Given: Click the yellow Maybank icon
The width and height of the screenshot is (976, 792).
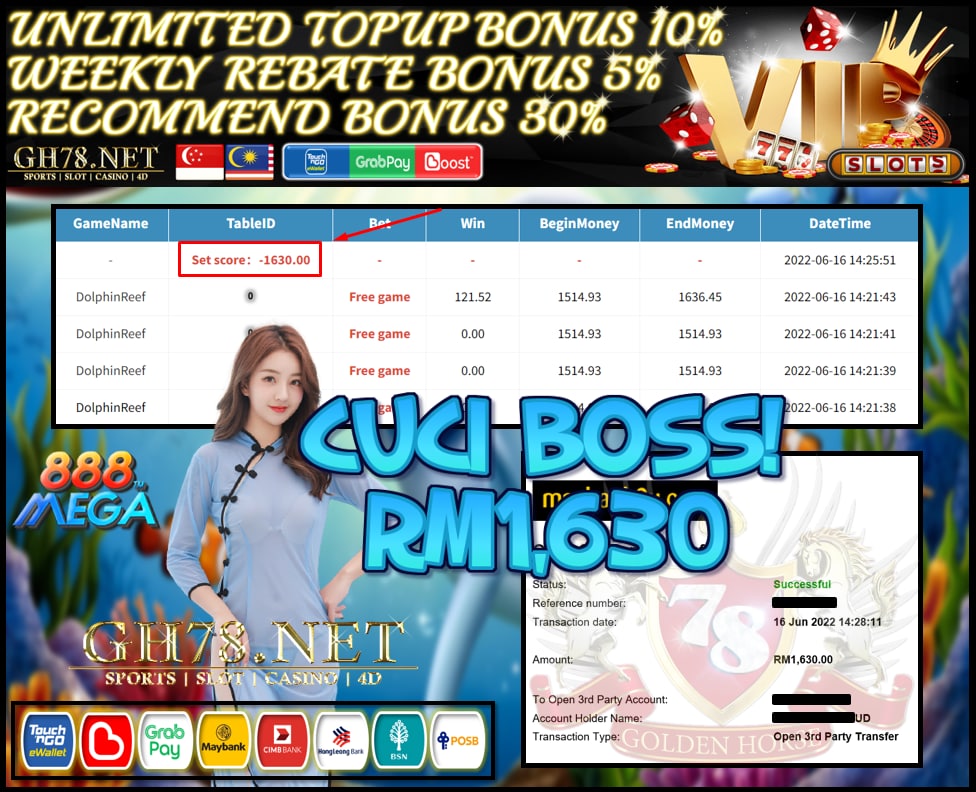Looking at the screenshot, I should 223,741.
